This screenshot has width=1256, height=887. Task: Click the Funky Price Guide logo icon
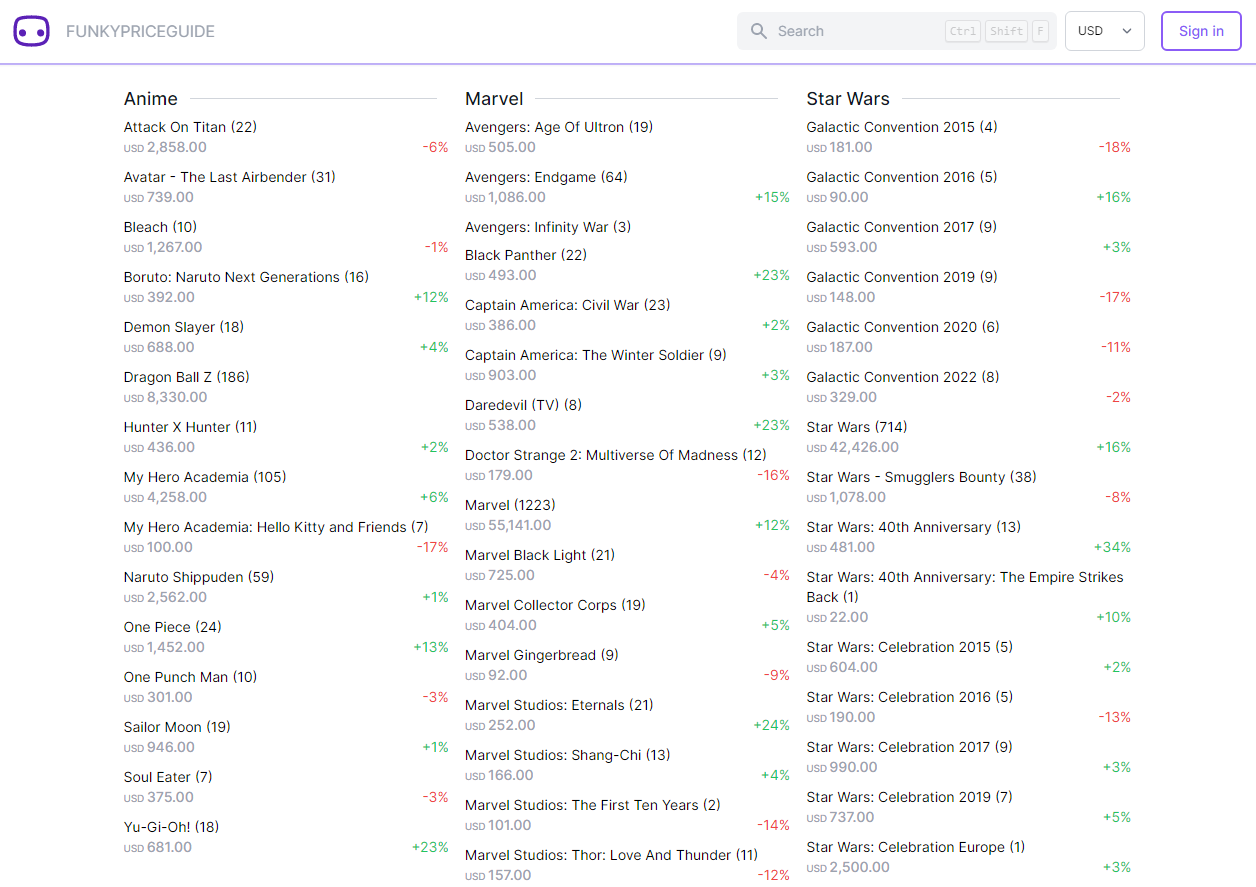[31, 31]
